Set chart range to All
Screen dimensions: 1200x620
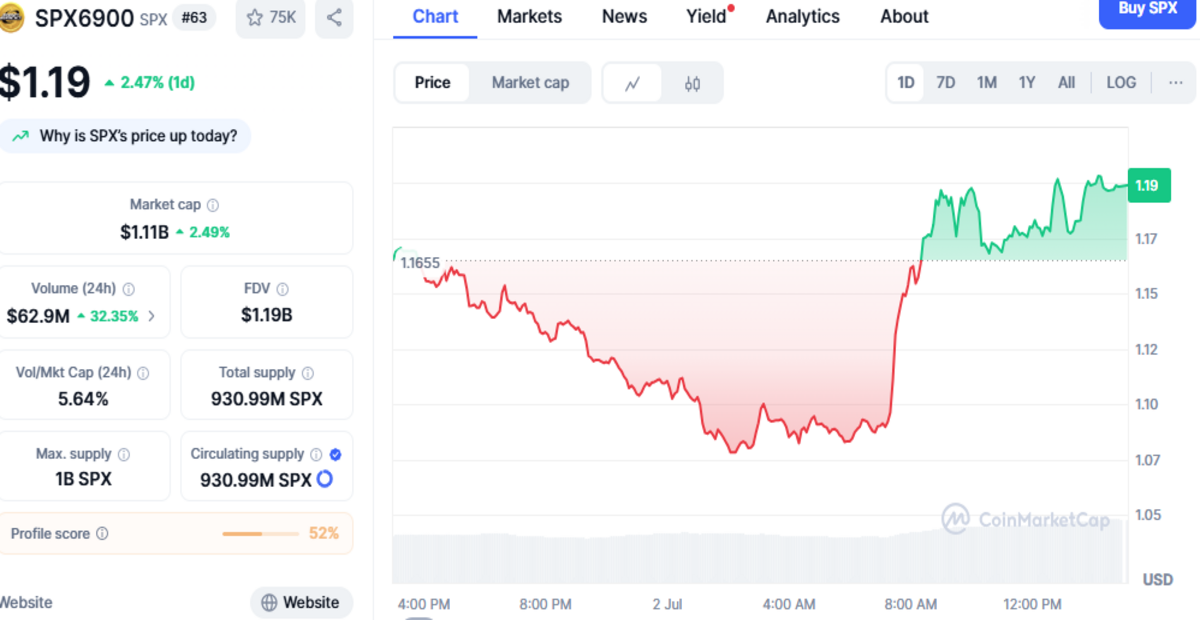coord(1067,83)
